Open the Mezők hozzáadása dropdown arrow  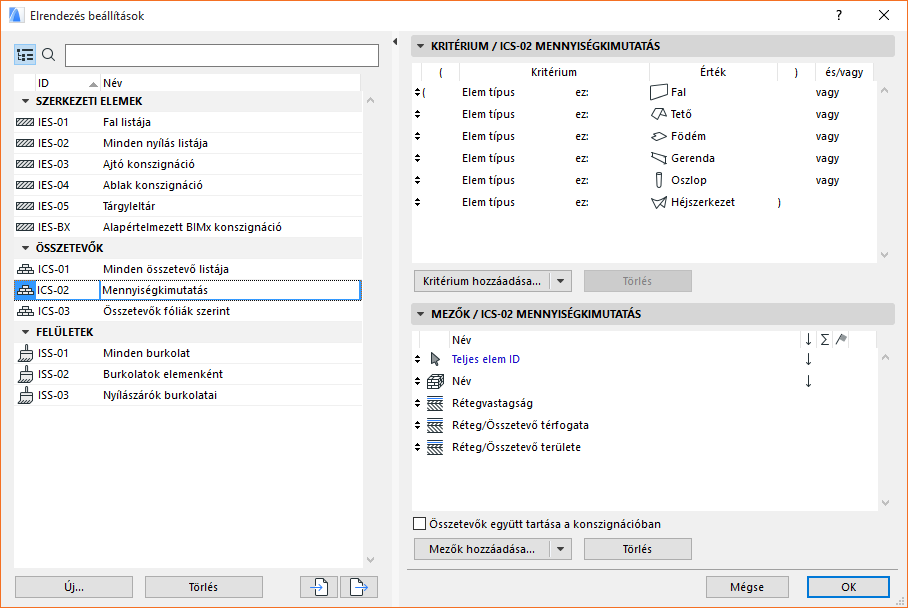point(561,549)
